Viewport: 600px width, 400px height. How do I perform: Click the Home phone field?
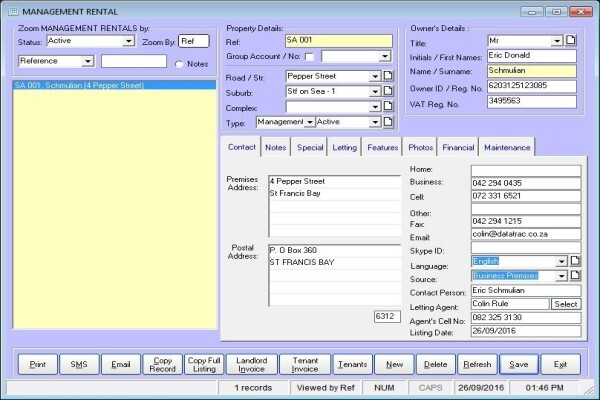click(x=526, y=170)
